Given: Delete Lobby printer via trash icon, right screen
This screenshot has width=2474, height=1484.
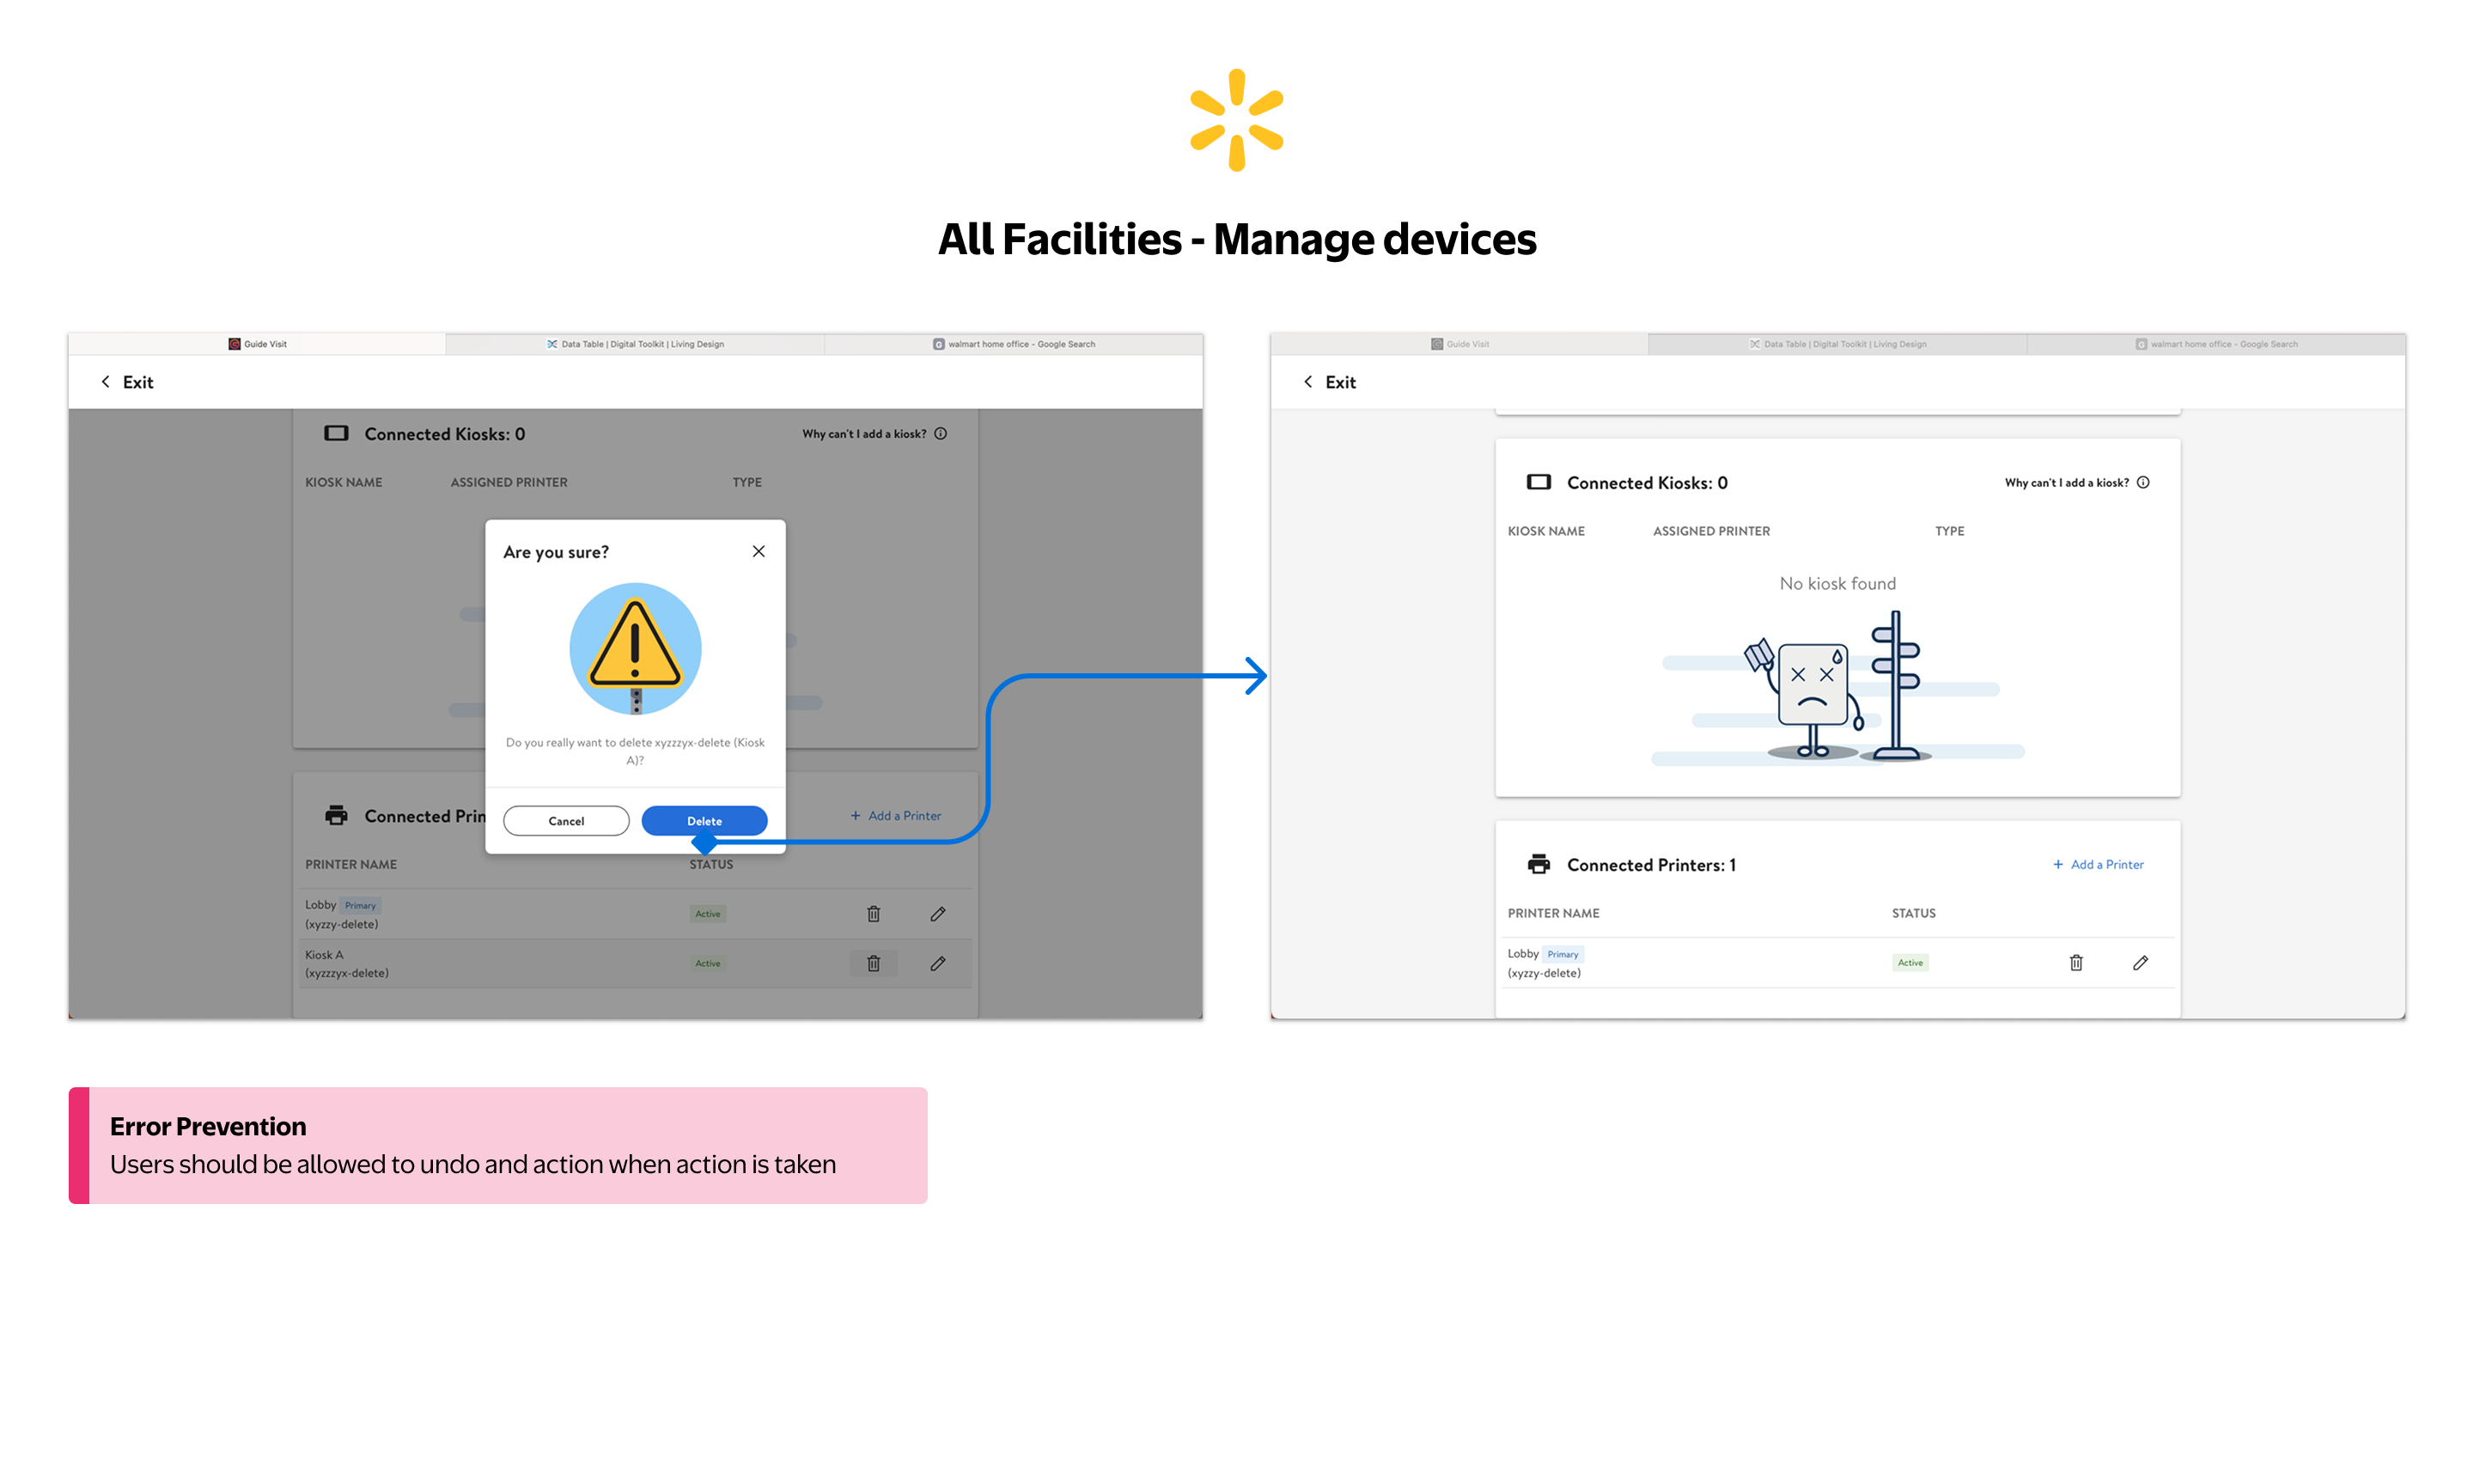Looking at the screenshot, I should [x=2077, y=963].
